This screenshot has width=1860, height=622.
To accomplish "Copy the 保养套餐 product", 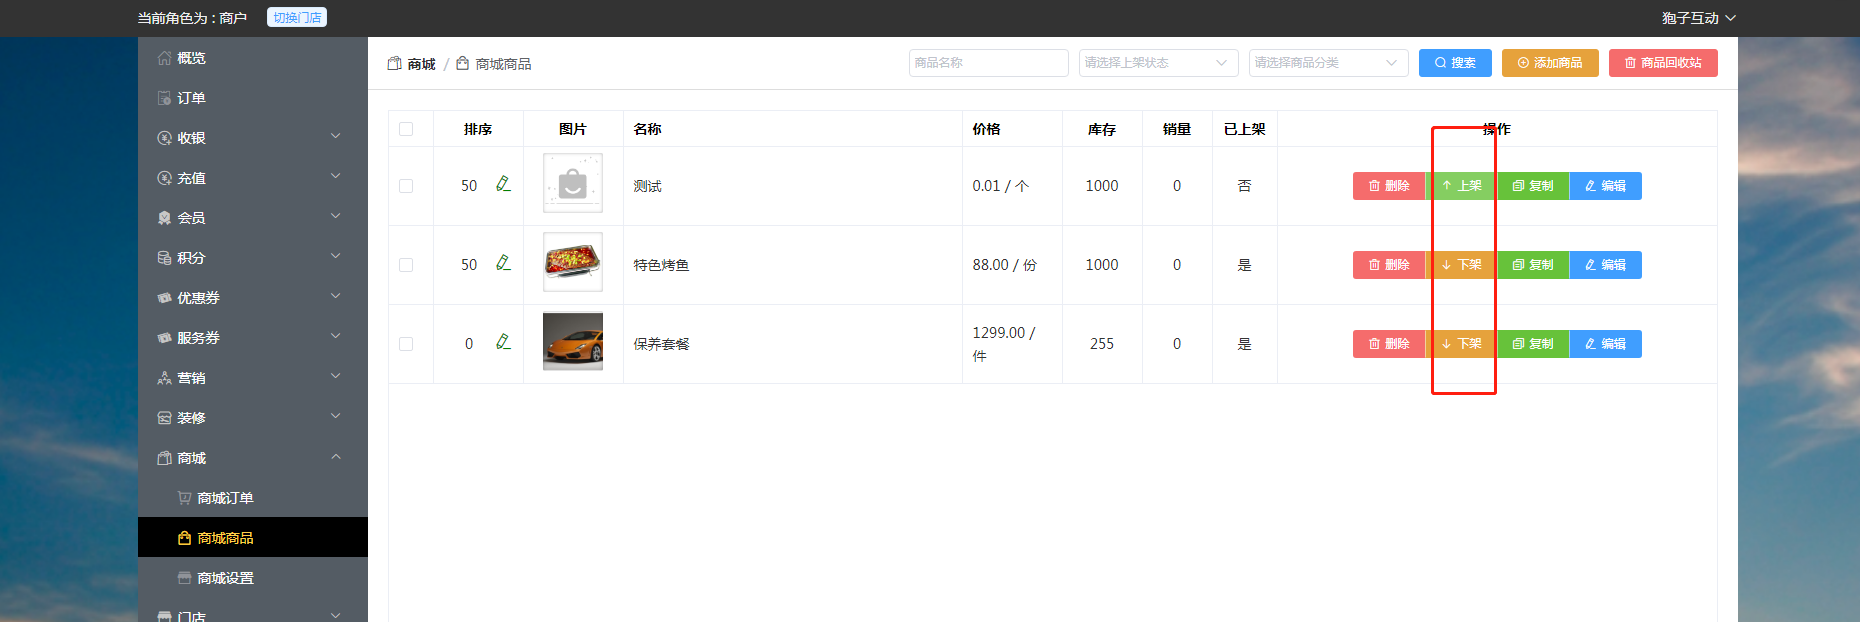I will 1533,344.
